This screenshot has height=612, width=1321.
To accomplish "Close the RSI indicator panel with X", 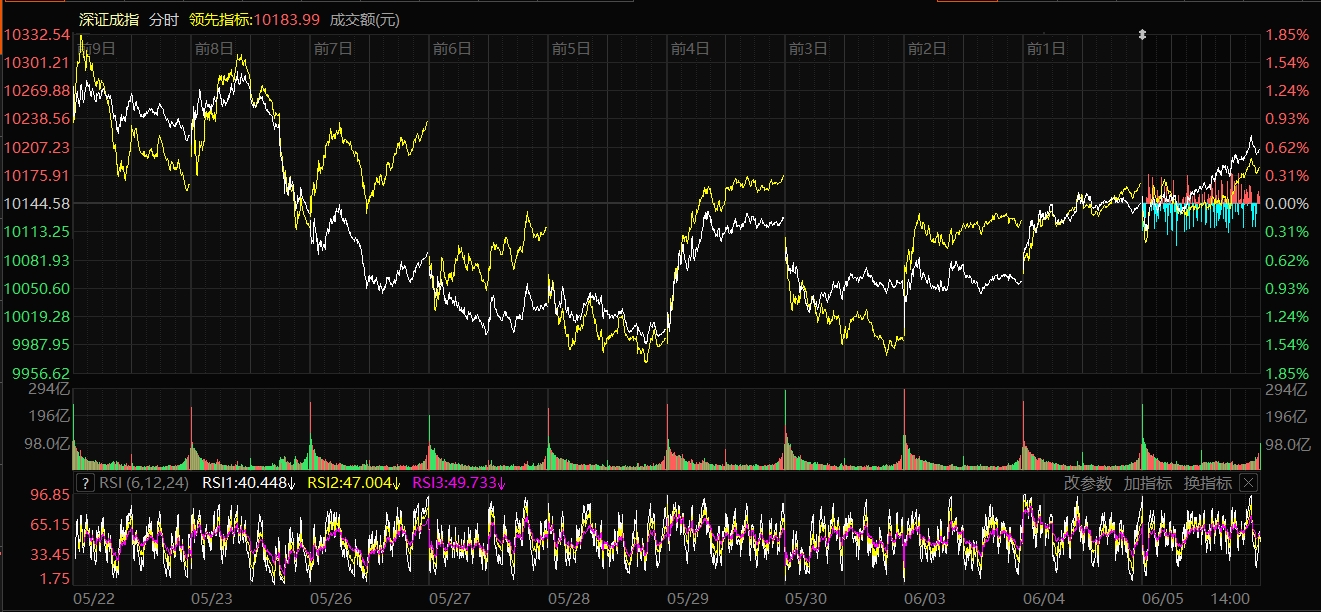I will pyautogui.click(x=1248, y=483).
